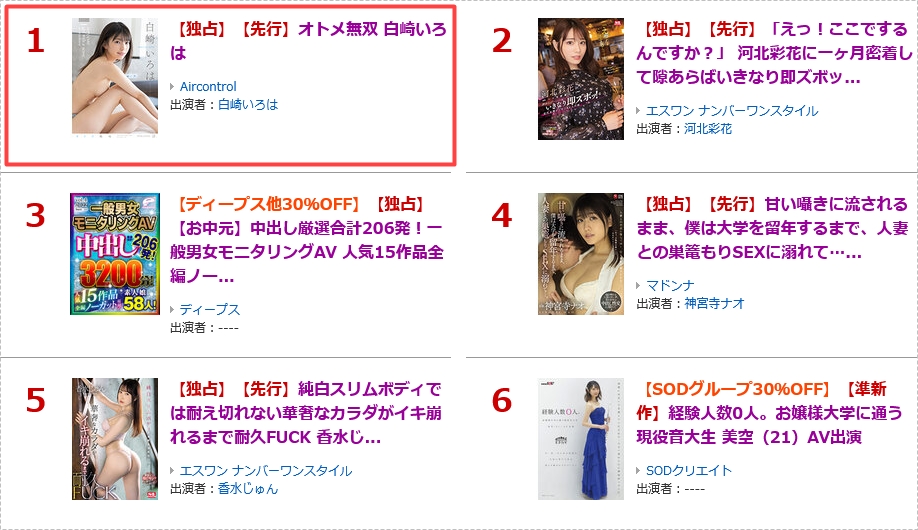Open the rank 4 title link

[x=772, y=228]
